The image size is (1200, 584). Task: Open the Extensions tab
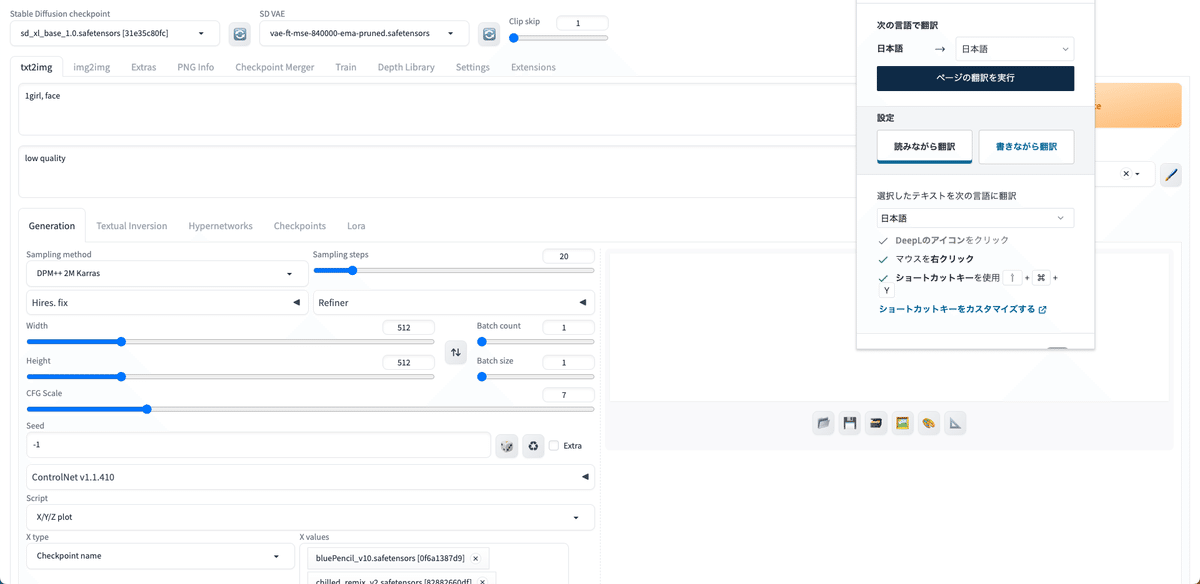[533, 67]
